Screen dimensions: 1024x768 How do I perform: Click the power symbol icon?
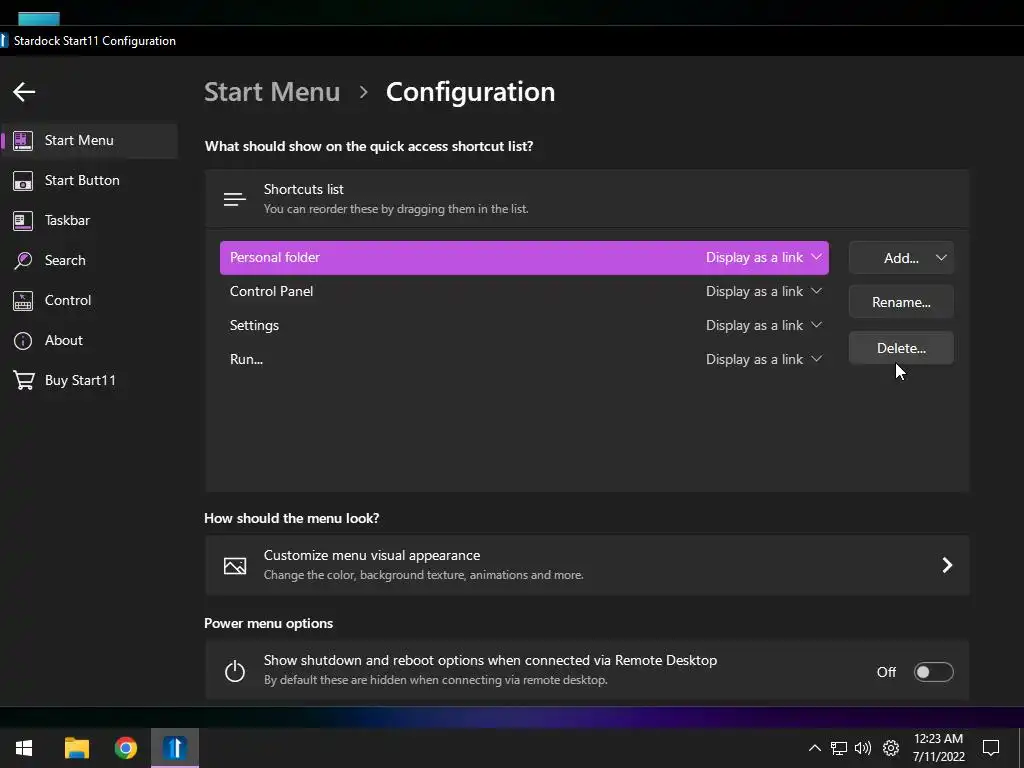(x=235, y=671)
